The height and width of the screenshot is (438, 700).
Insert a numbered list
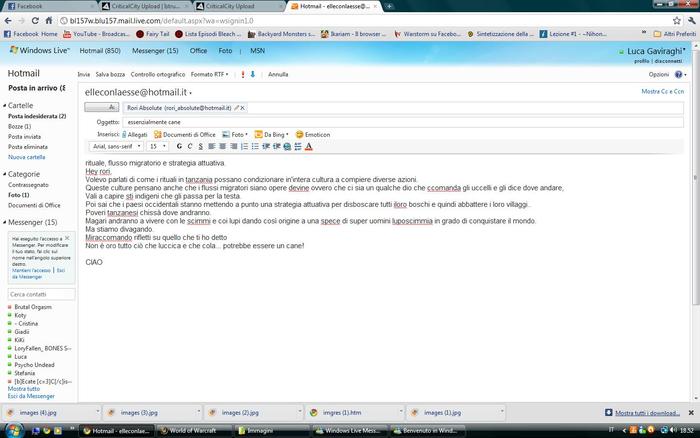[244, 146]
